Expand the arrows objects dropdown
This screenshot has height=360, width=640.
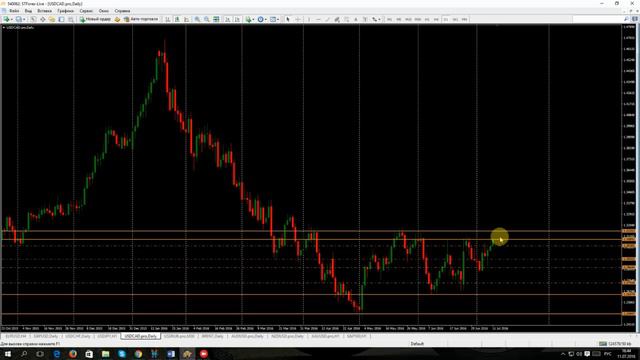(x=380, y=19)
